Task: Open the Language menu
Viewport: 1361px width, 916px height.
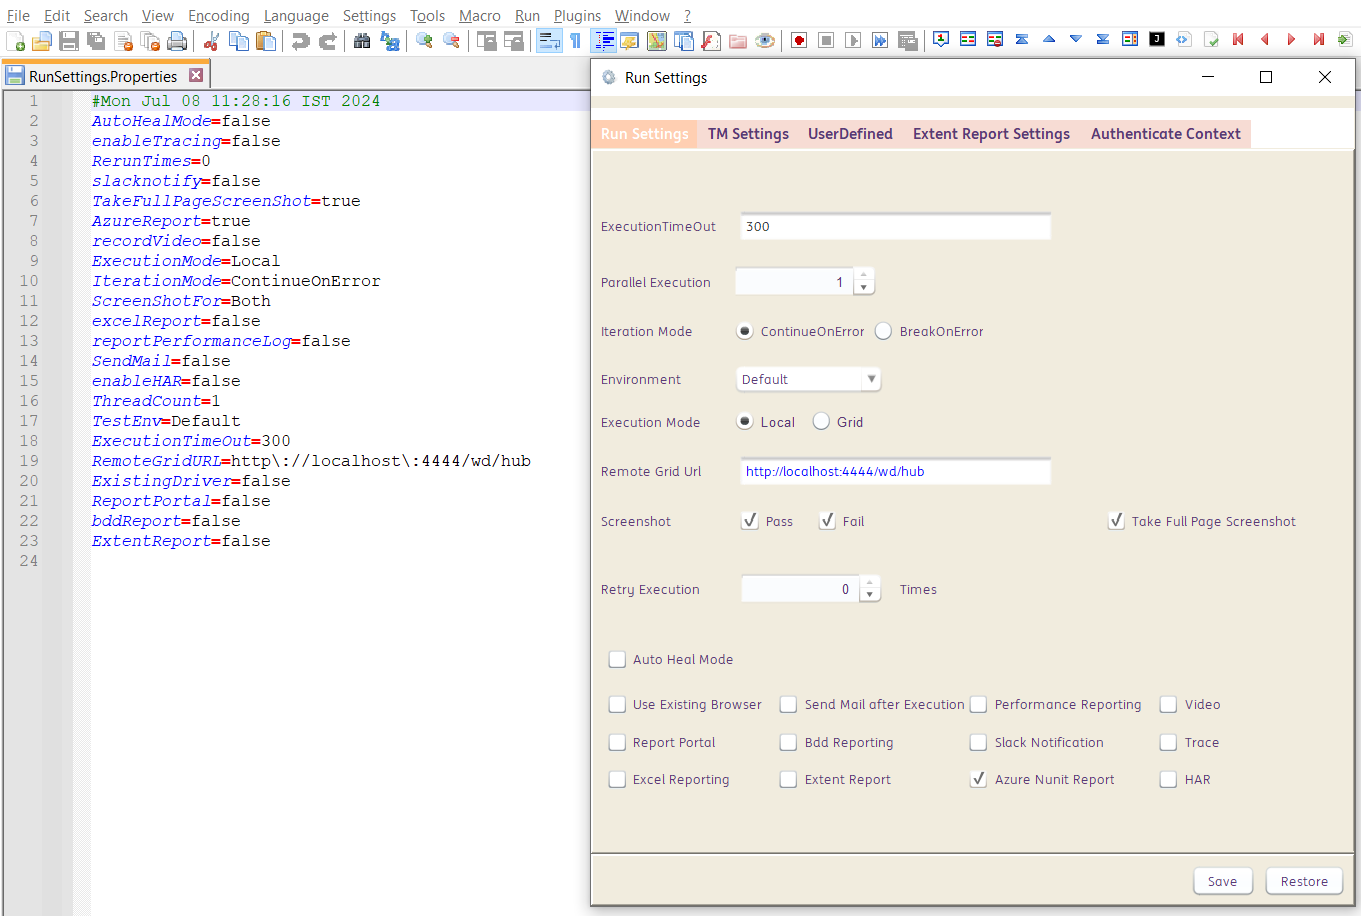Action: pyautogui.click(x=296, y=16)
